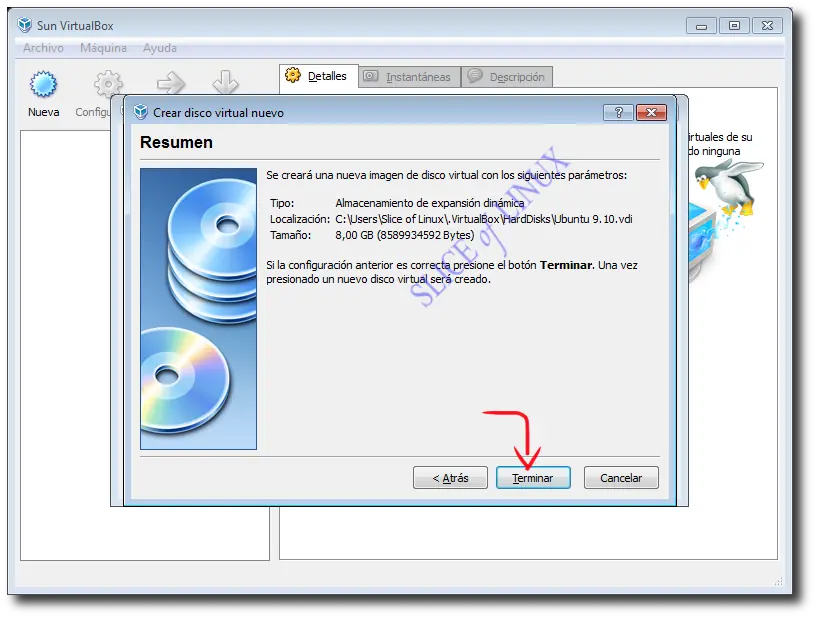Click the Cancelar button
Image resolution: width=816 pixels, height=618 pixels.
[x=621, y=478]
